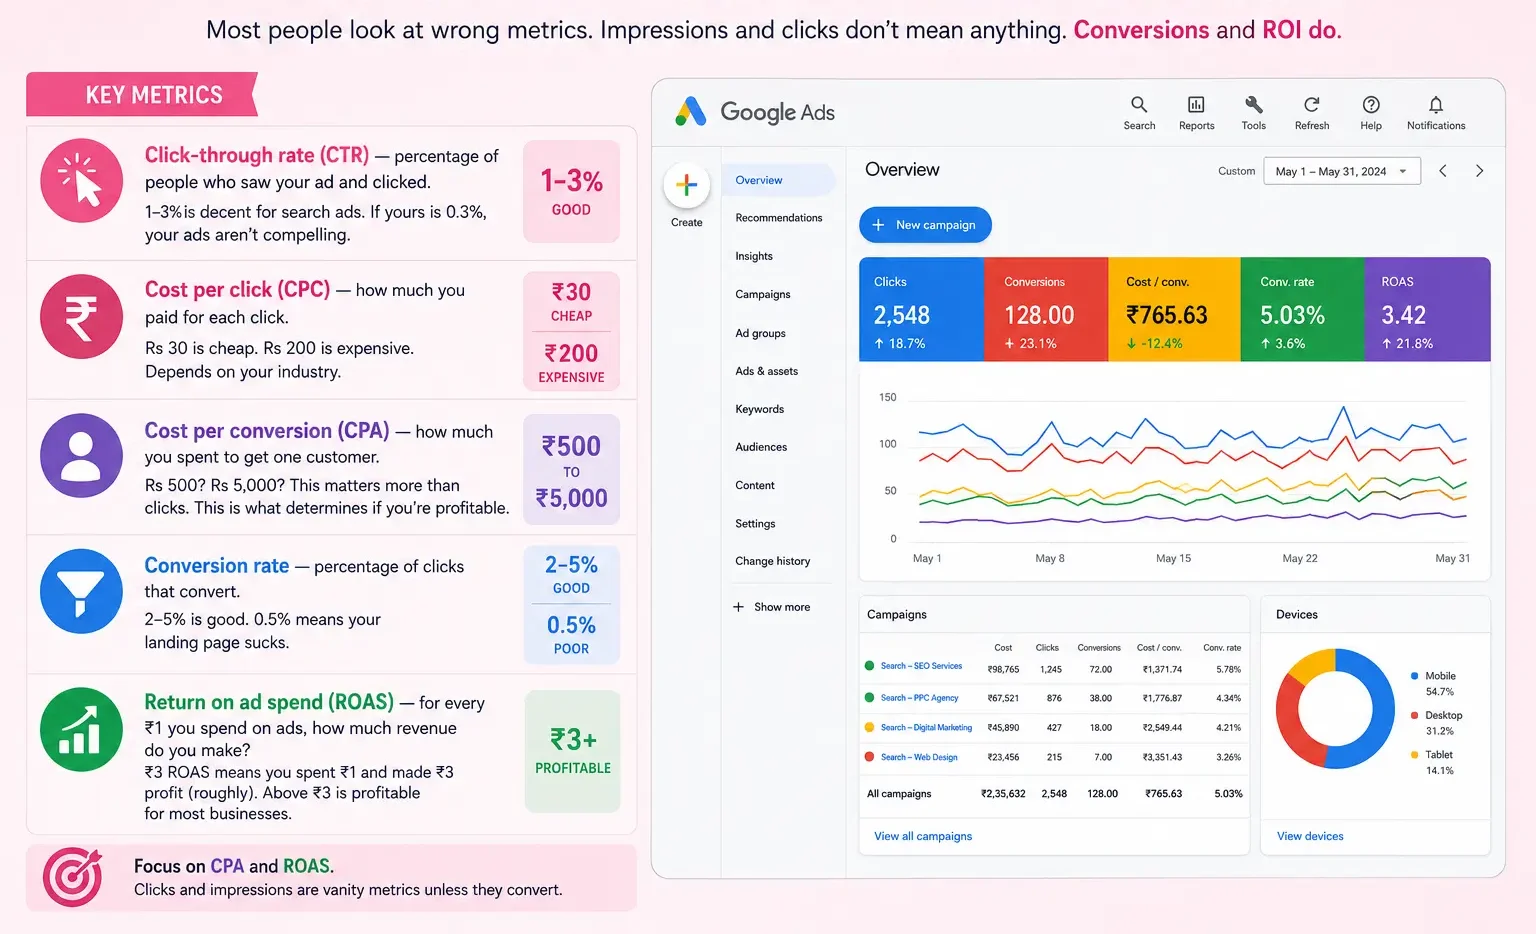The height and width of the screenshot is (934, 1536).
Task: Expand Show more in sidebar
Action: pos(772,607)
